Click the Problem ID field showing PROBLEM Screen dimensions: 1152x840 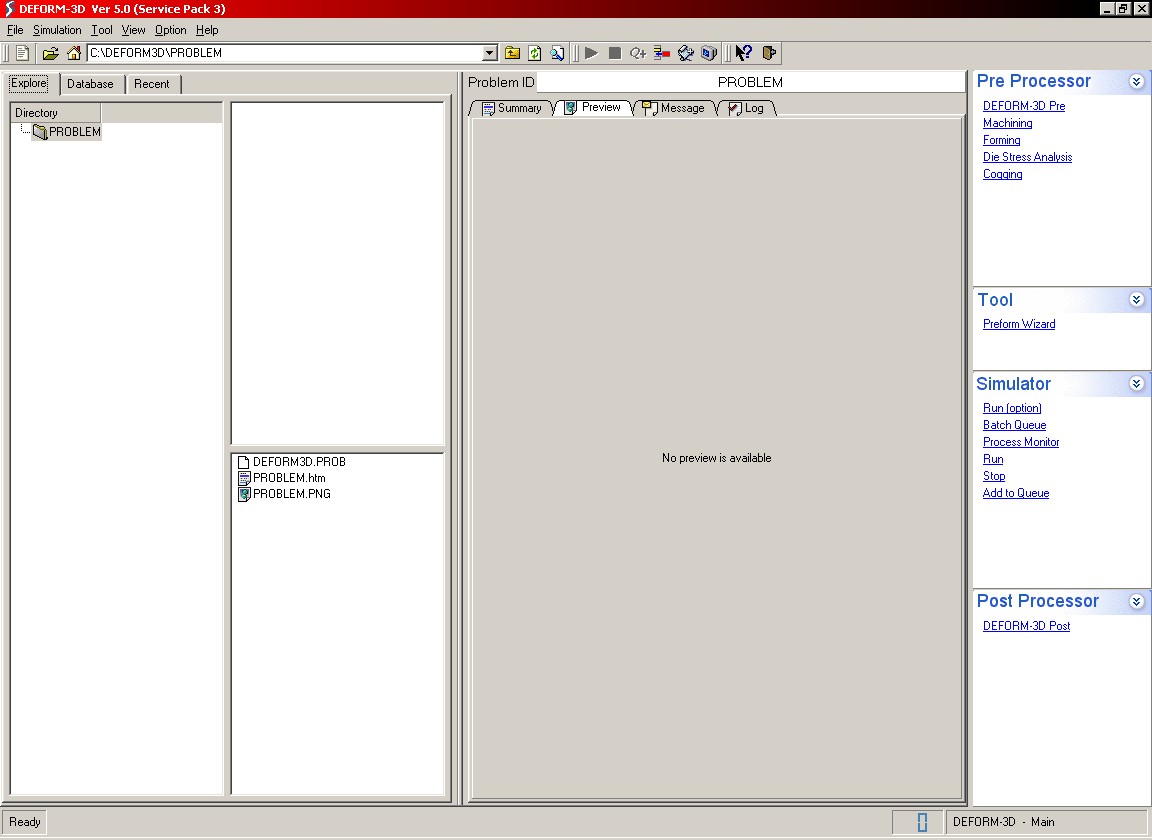750,82
